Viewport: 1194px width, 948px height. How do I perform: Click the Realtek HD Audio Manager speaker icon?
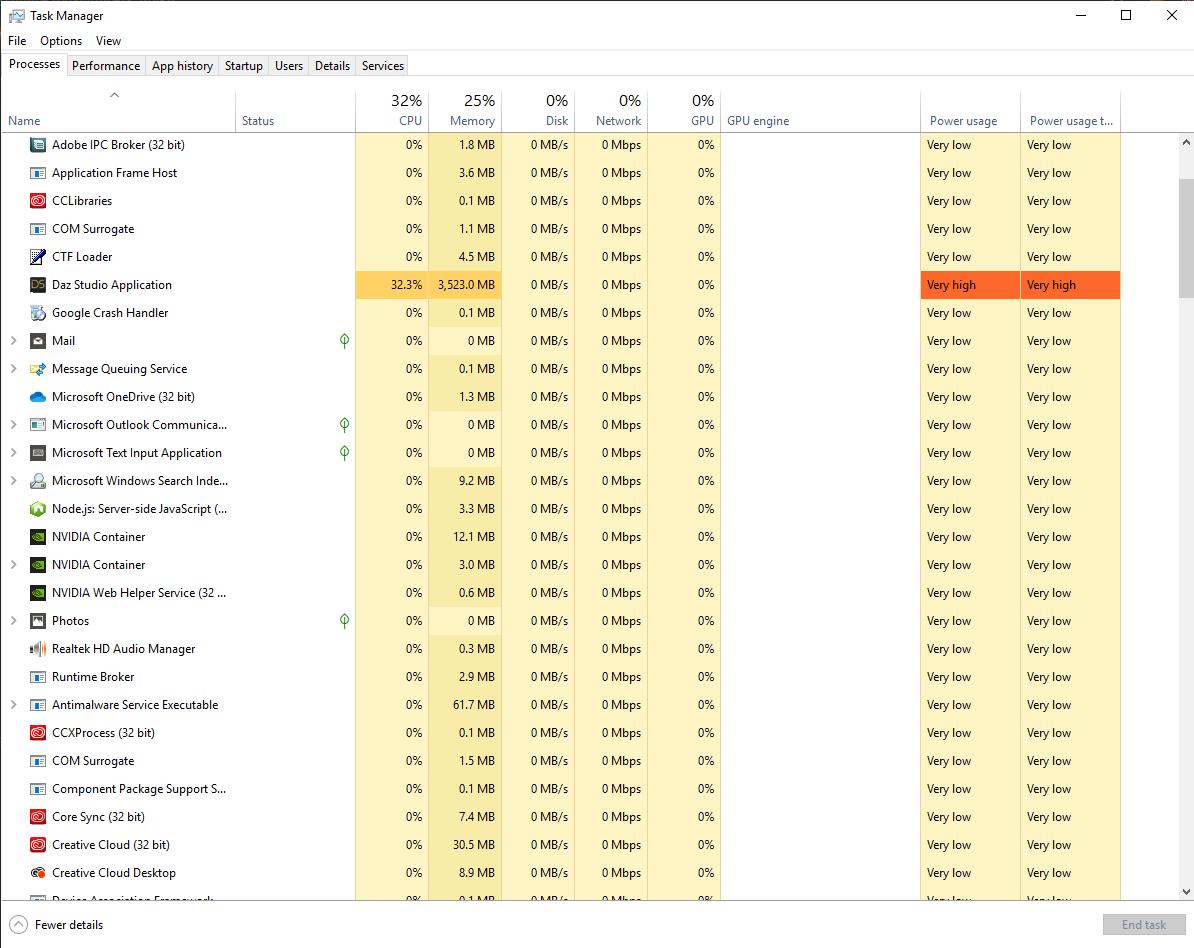(37, 649)
